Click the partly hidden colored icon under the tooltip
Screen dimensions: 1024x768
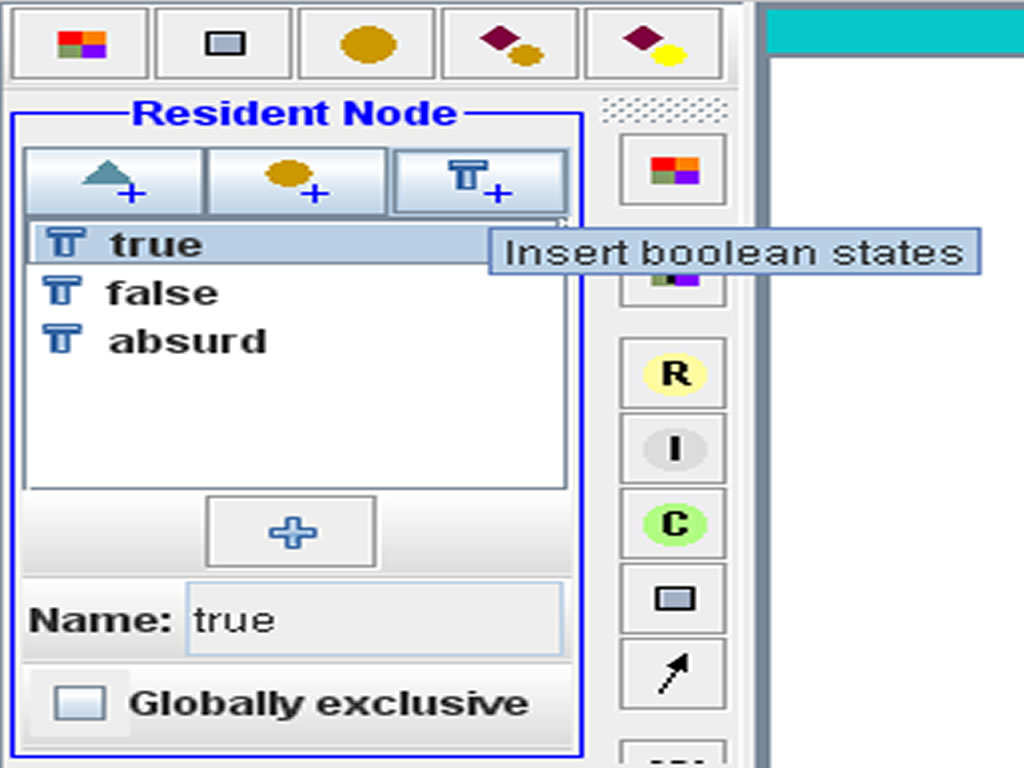pyautogui.click(x=673, y=289)
